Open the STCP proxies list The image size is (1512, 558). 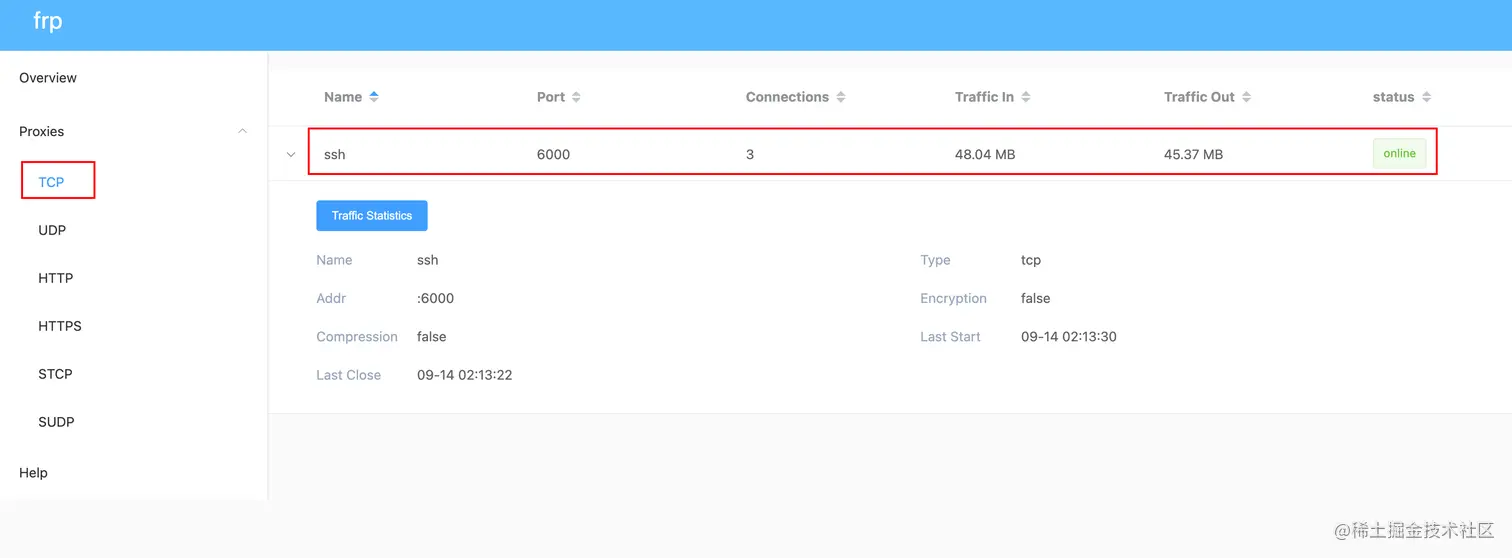[x=55, y=374]
